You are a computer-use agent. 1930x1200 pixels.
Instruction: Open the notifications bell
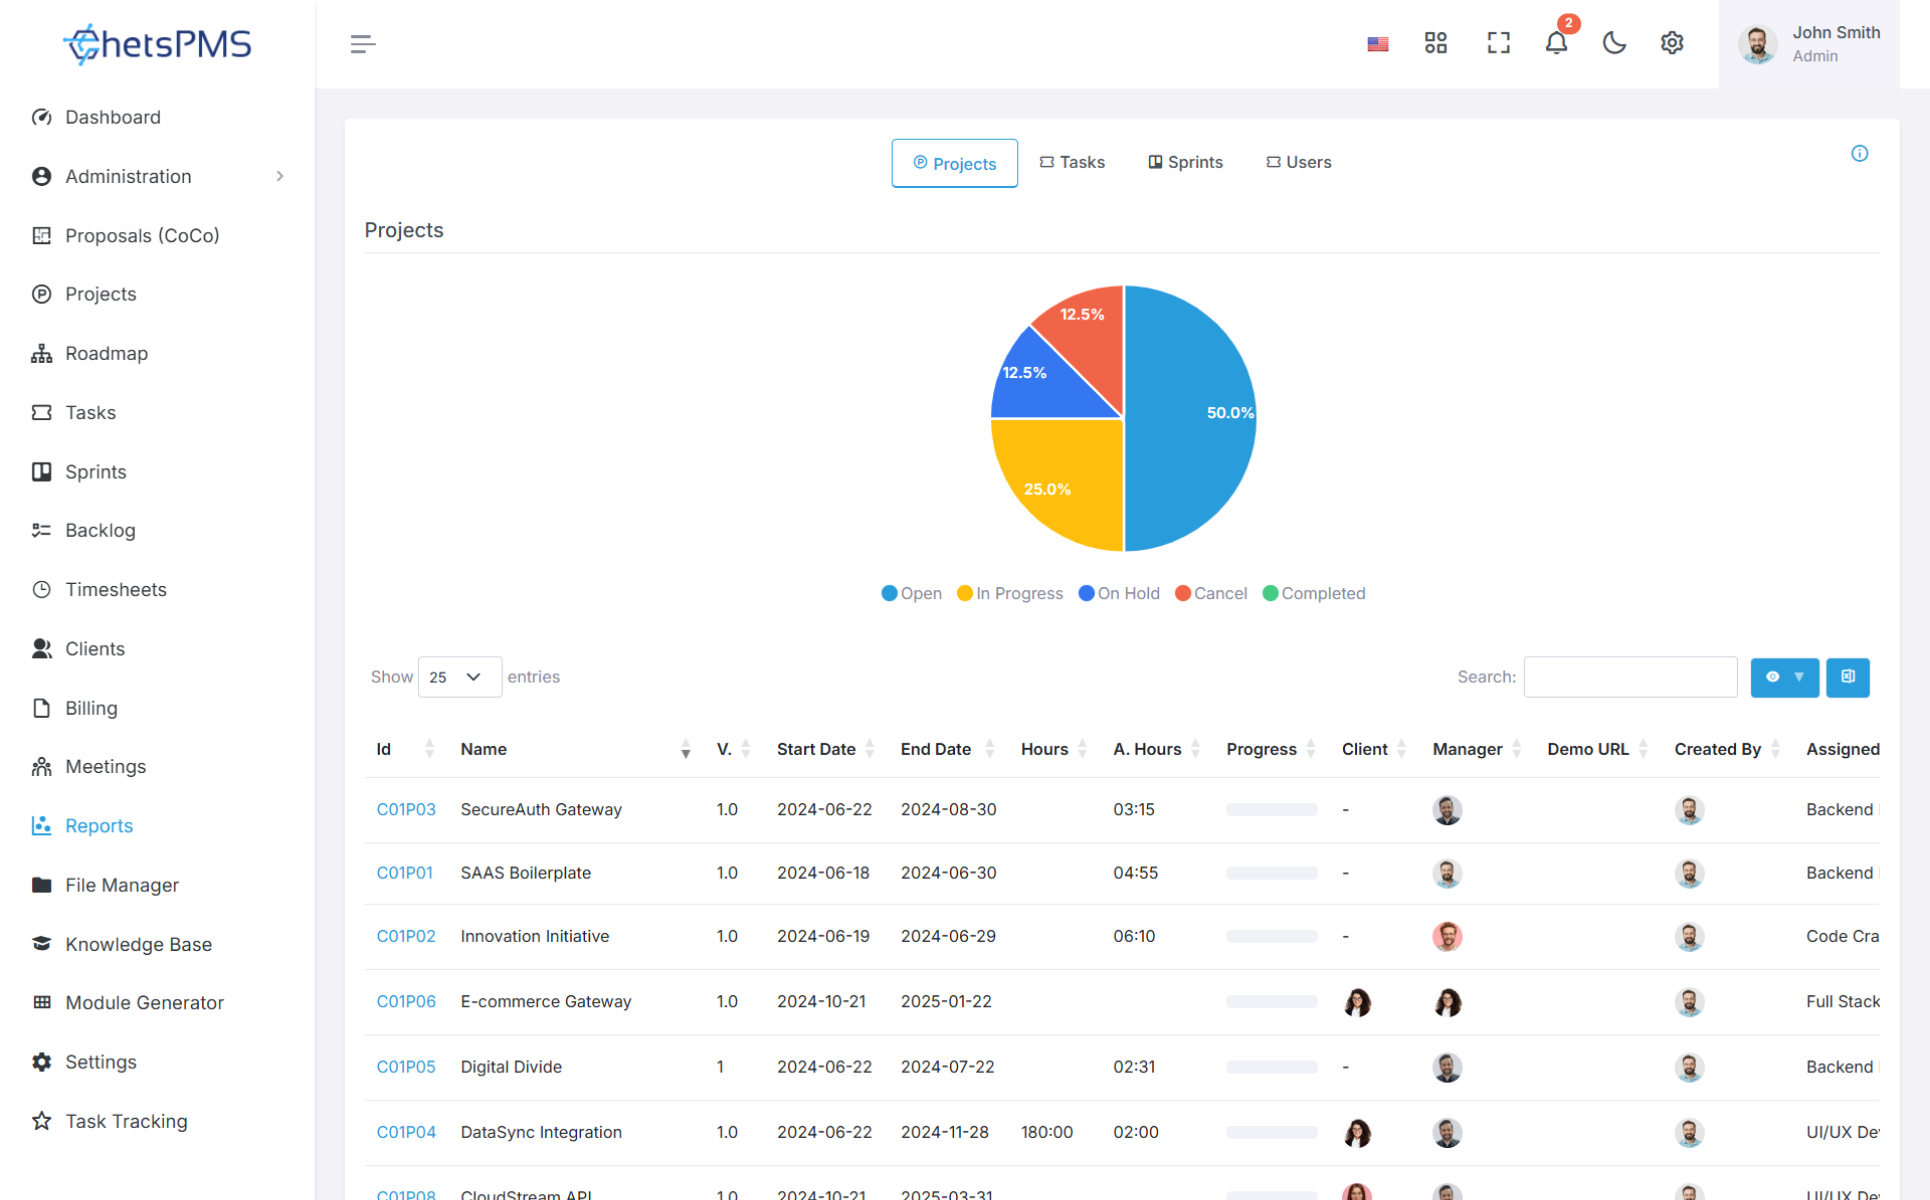1556,43
